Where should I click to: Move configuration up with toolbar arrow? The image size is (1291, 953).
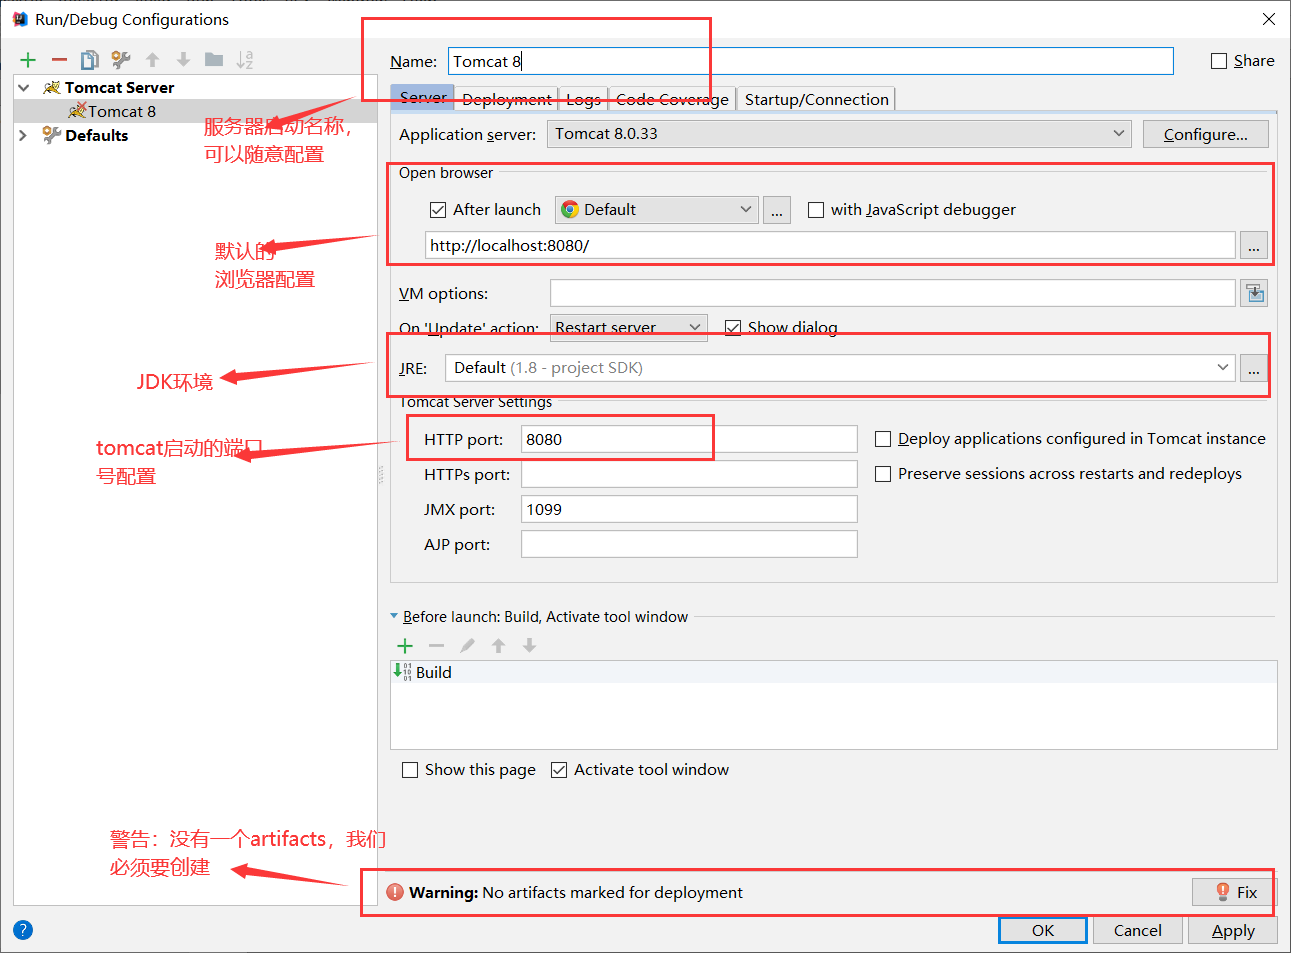[x=152, y=60]
